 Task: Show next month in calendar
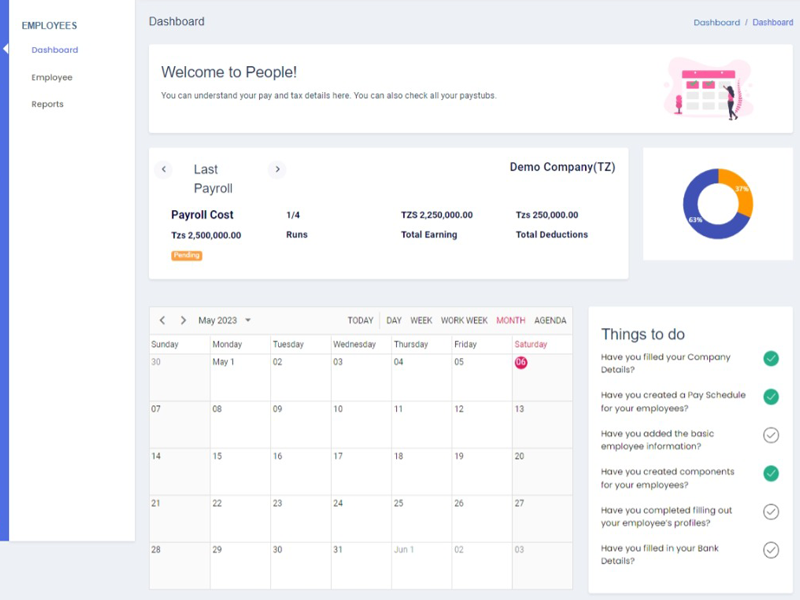click(183, 321)
